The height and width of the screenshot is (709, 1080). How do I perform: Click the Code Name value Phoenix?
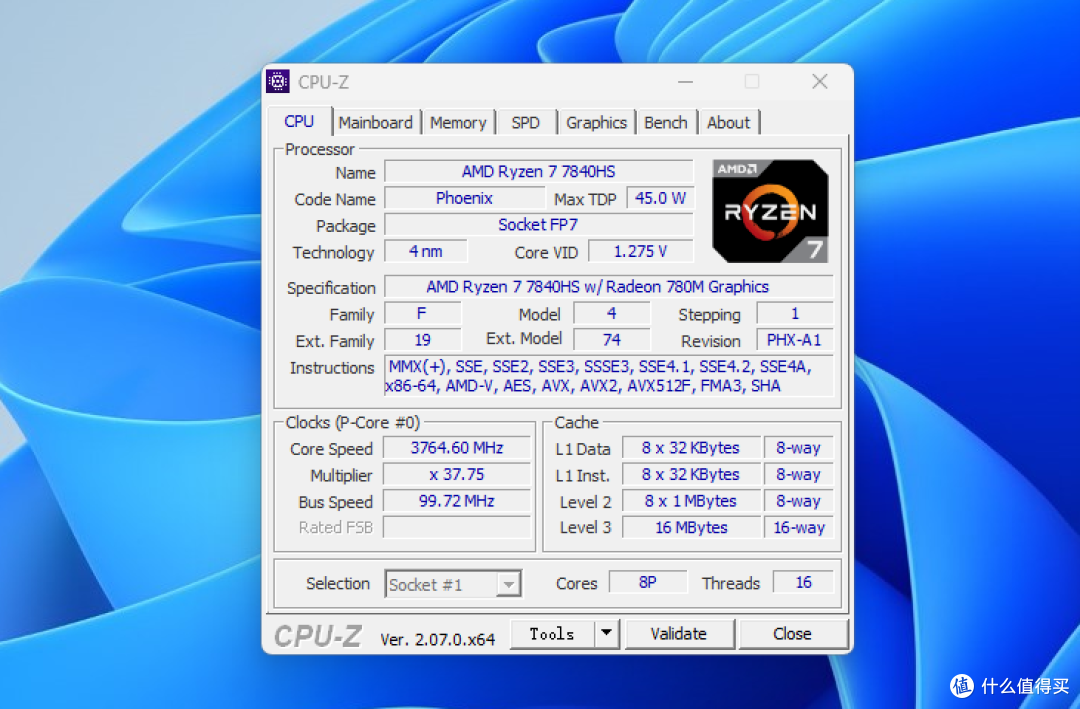[464, 198]
